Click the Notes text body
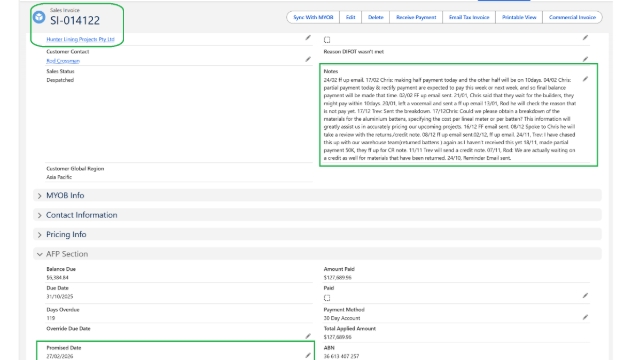Viewport: 640px width, 360px height. coord(449,119)
